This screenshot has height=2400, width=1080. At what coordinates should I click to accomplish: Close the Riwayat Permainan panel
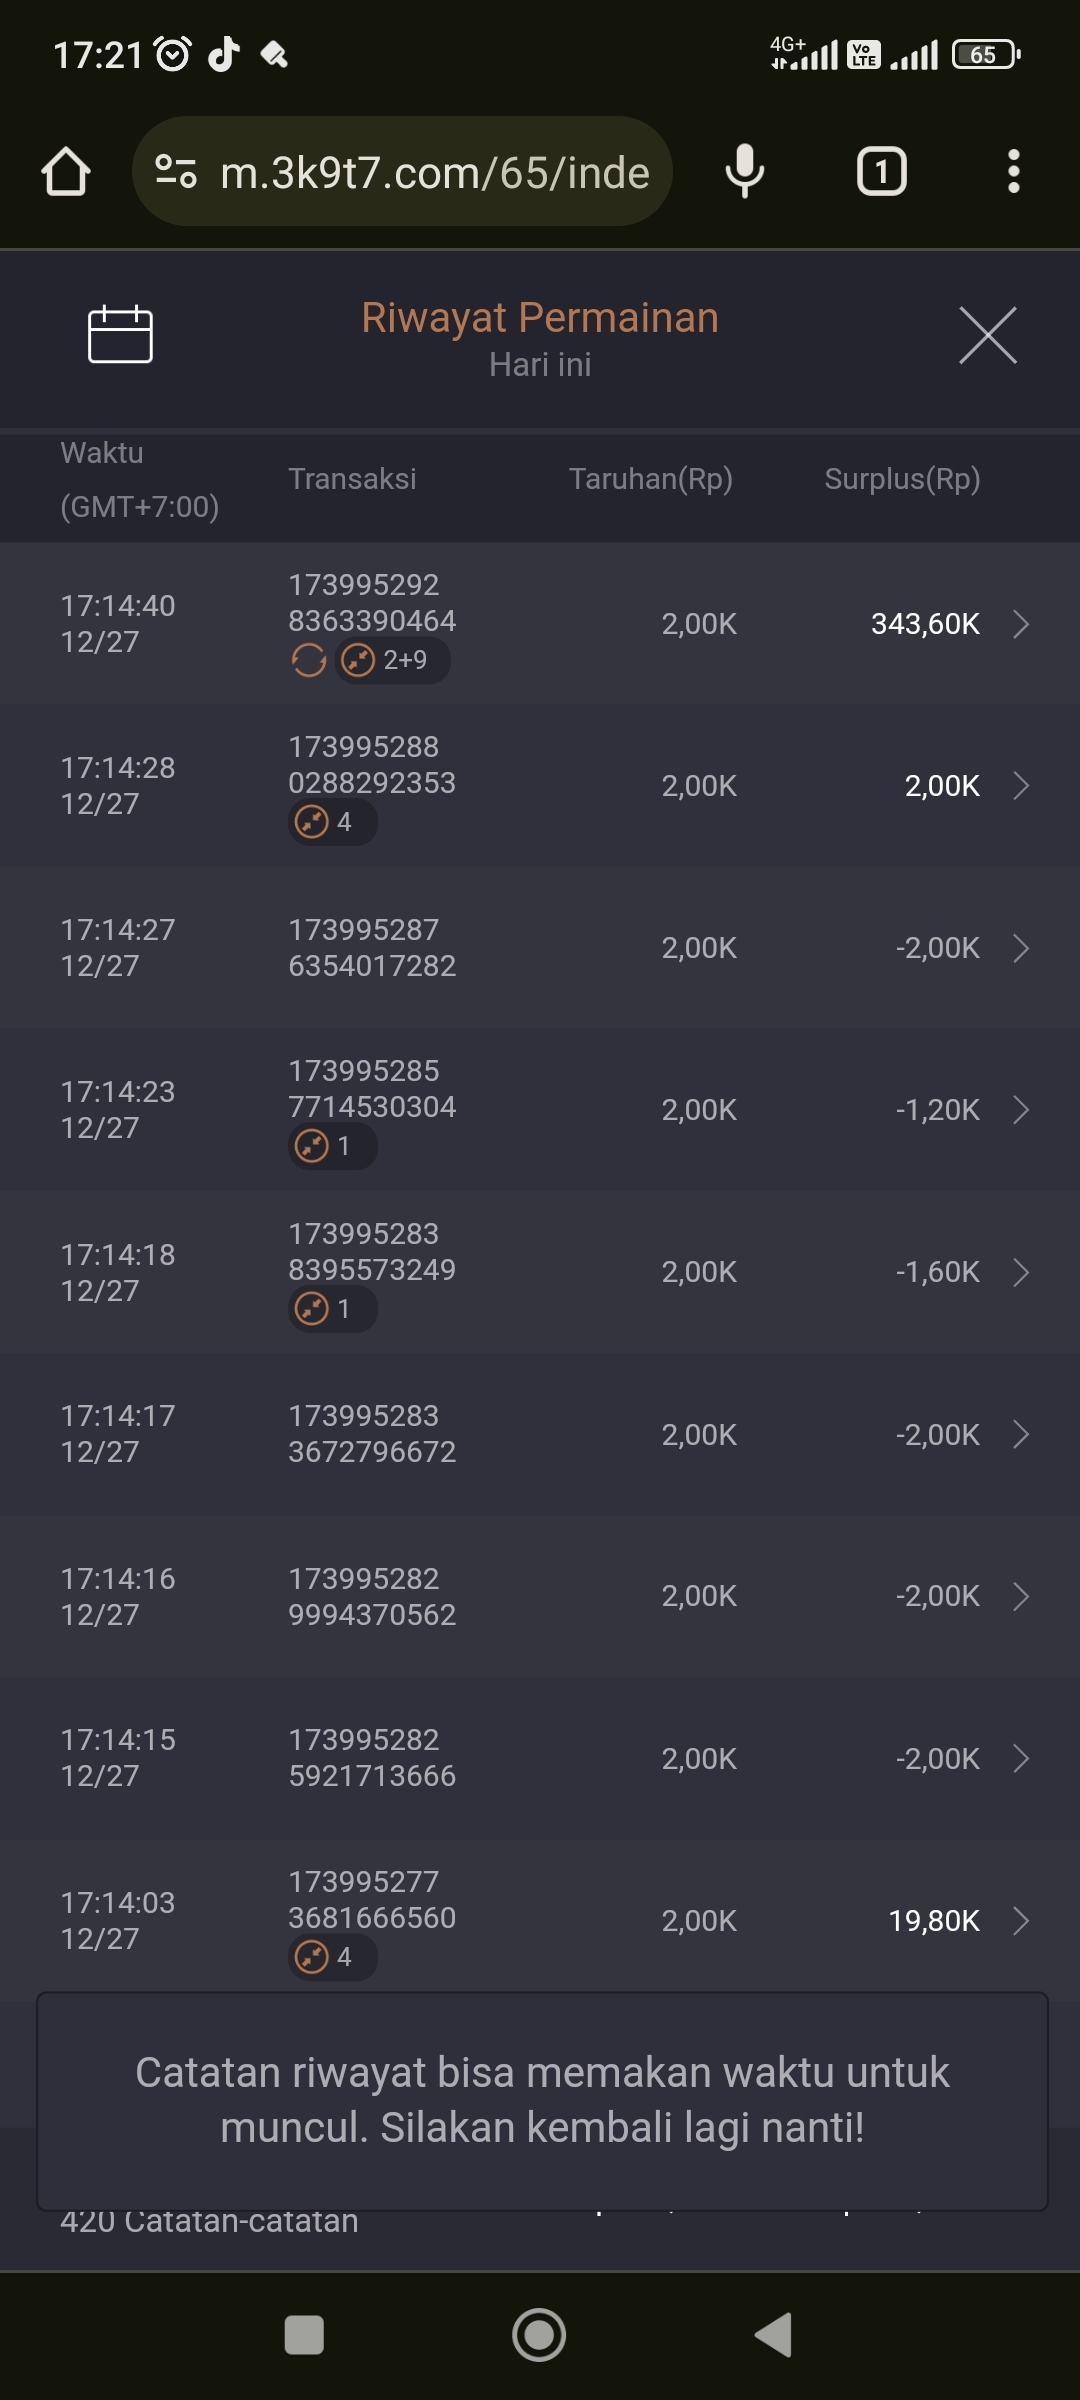coord(987,336)
